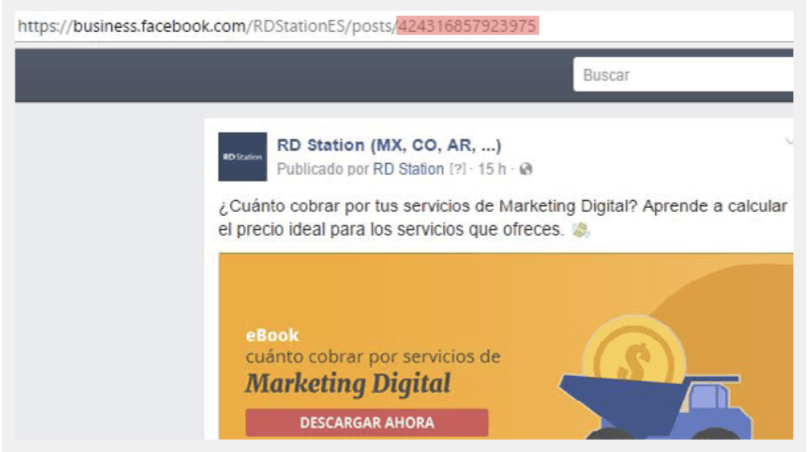808x452 pixels.
Task: Focus the Buscar search field
Action: 680,75
